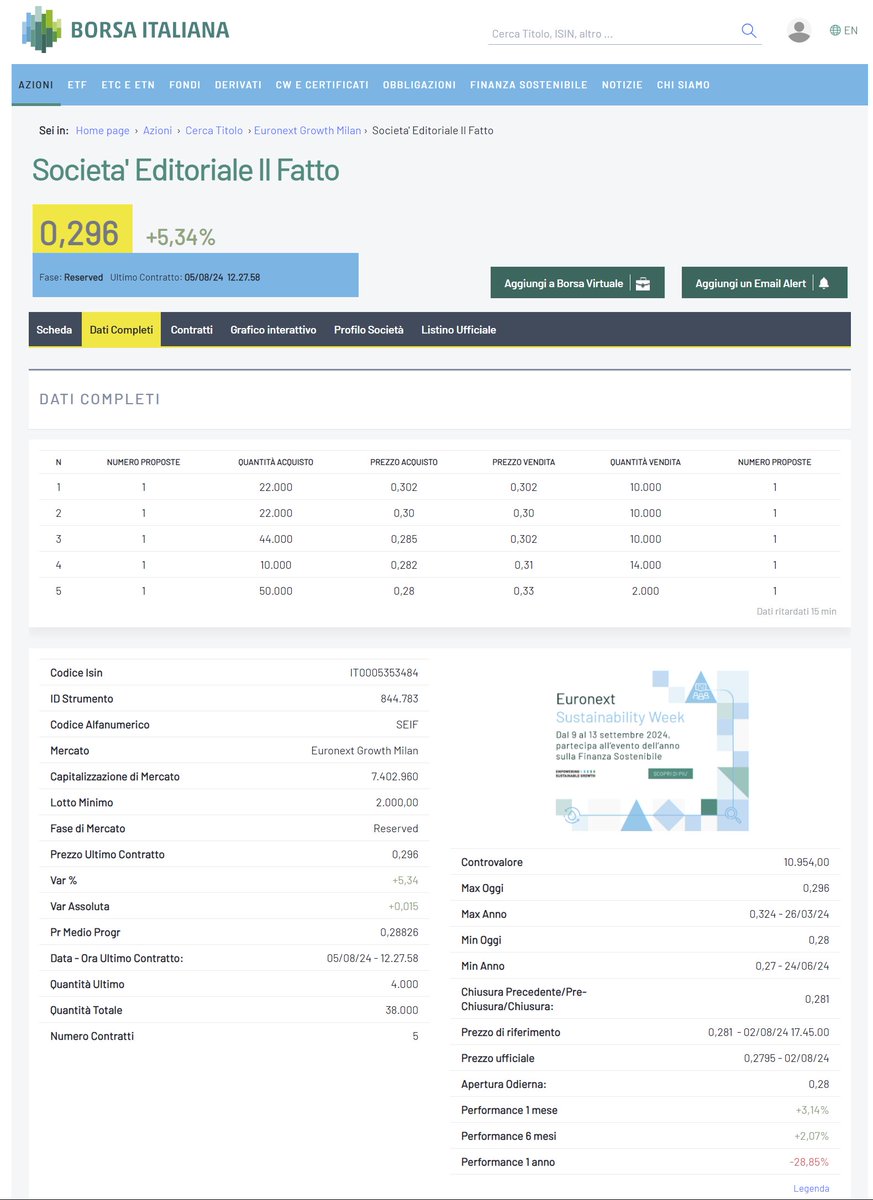Click bid price 0,285 in row 3
This screenshot has width=873, height=1200.
pyautogui.click(x=404, y=539)
